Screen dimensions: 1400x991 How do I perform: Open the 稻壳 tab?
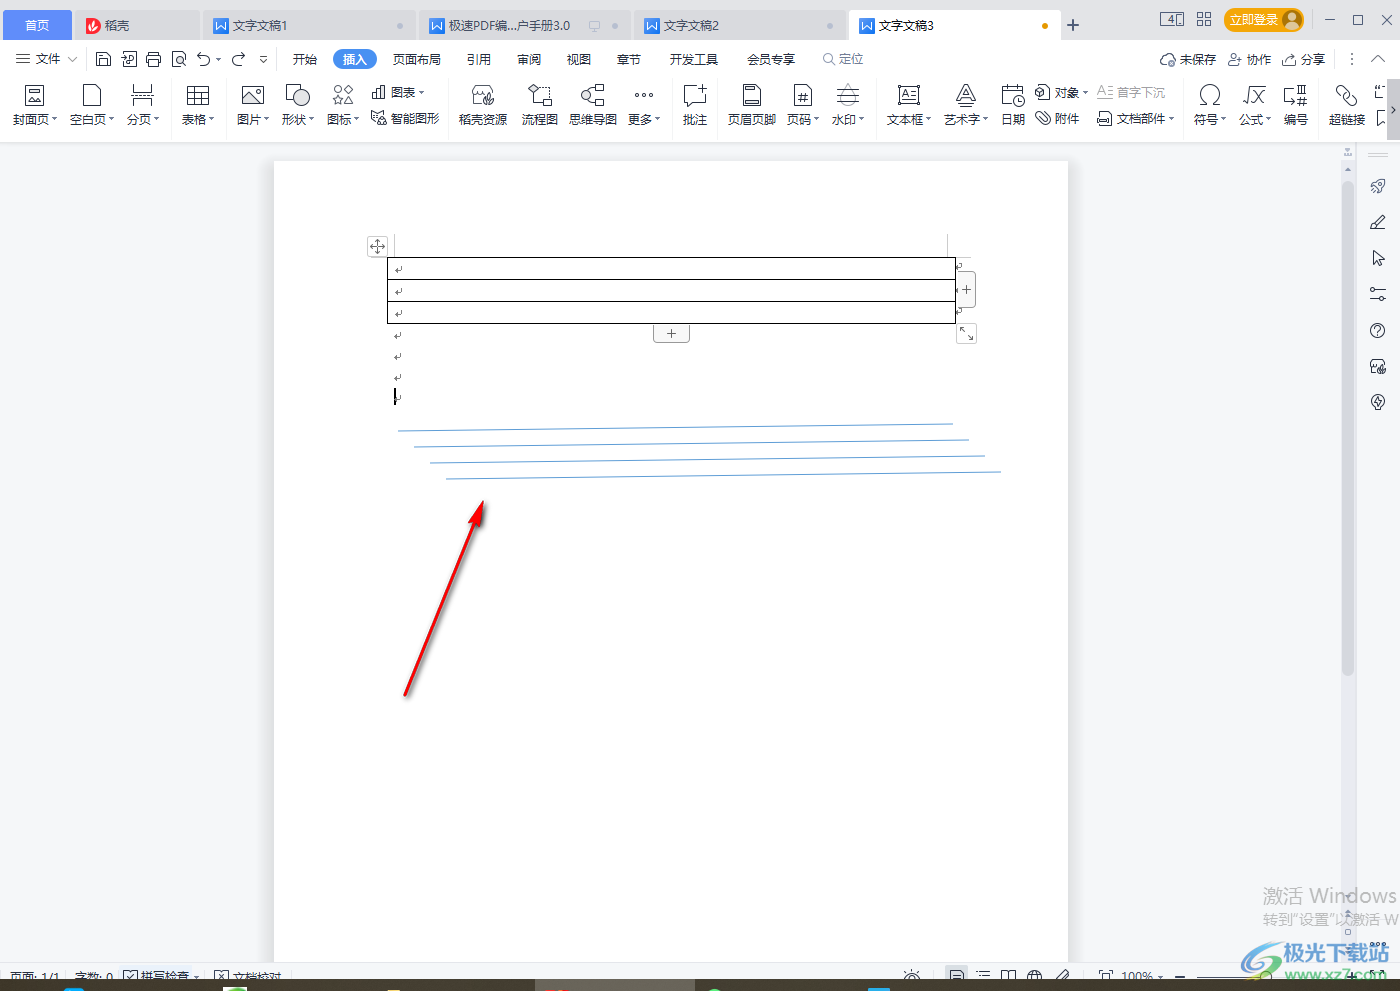pos(138,25)
